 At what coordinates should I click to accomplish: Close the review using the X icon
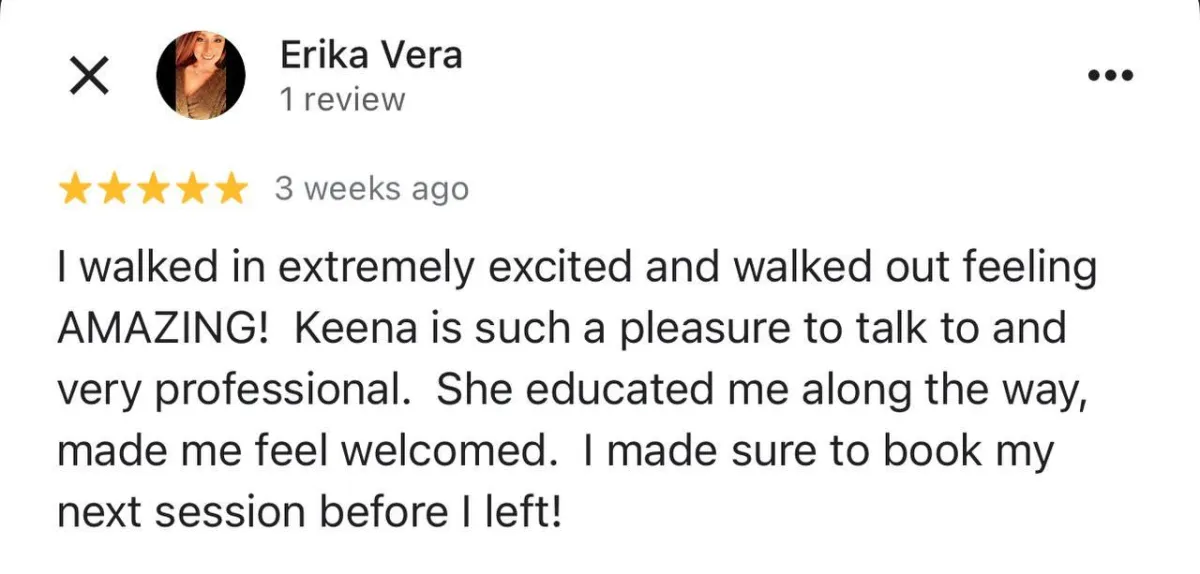(88, 77)
